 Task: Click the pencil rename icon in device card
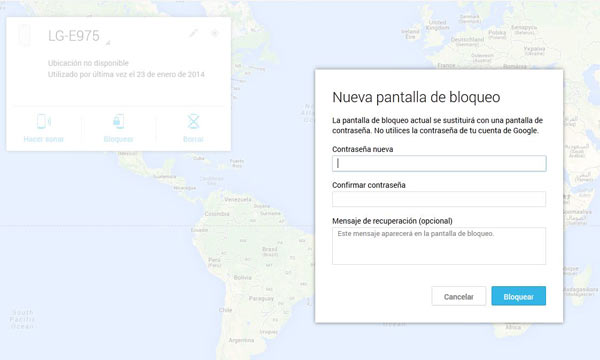(x=193, y=33)
